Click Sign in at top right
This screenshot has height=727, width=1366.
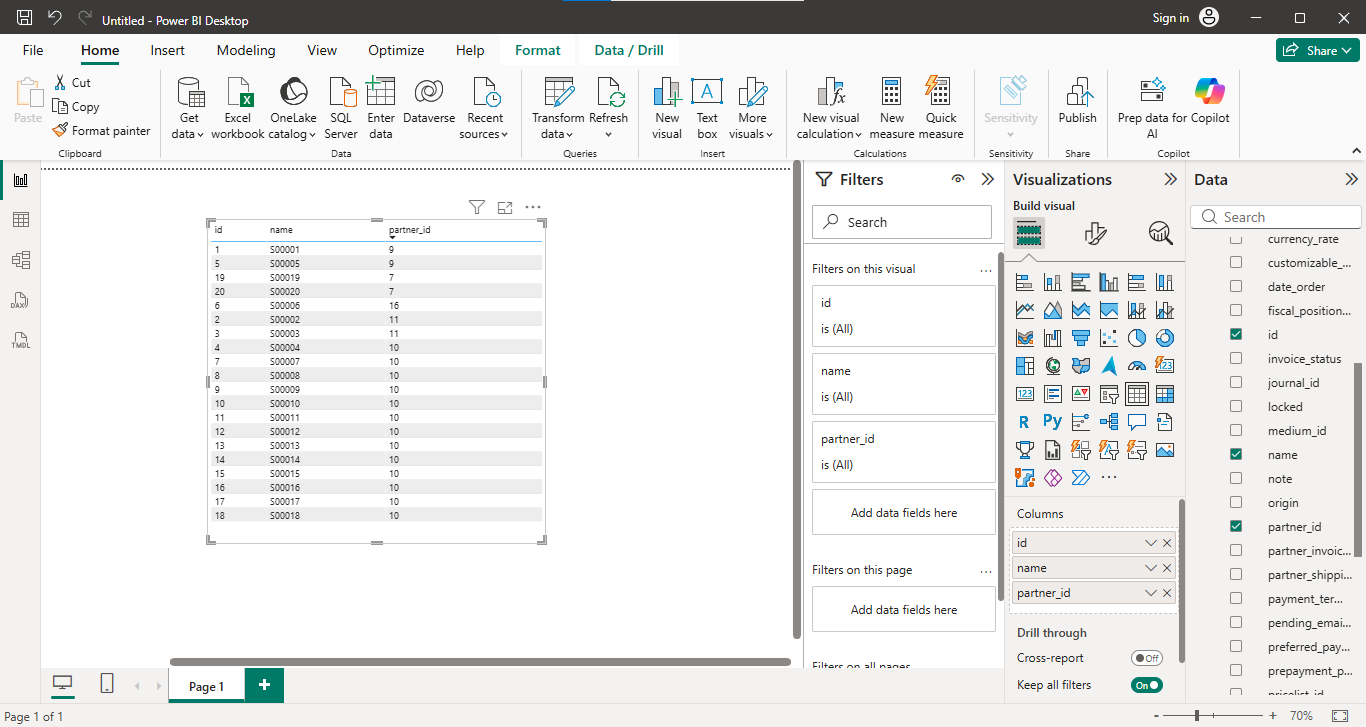(1170, 18)
